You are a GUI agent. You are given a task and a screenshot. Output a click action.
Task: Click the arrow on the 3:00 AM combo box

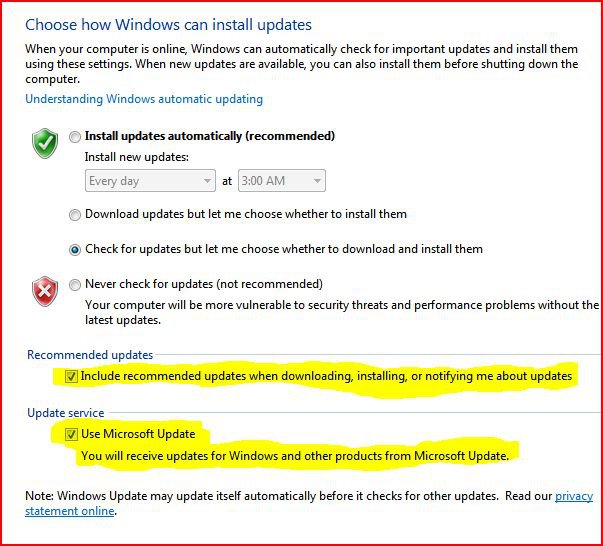[x=317, y=180]
